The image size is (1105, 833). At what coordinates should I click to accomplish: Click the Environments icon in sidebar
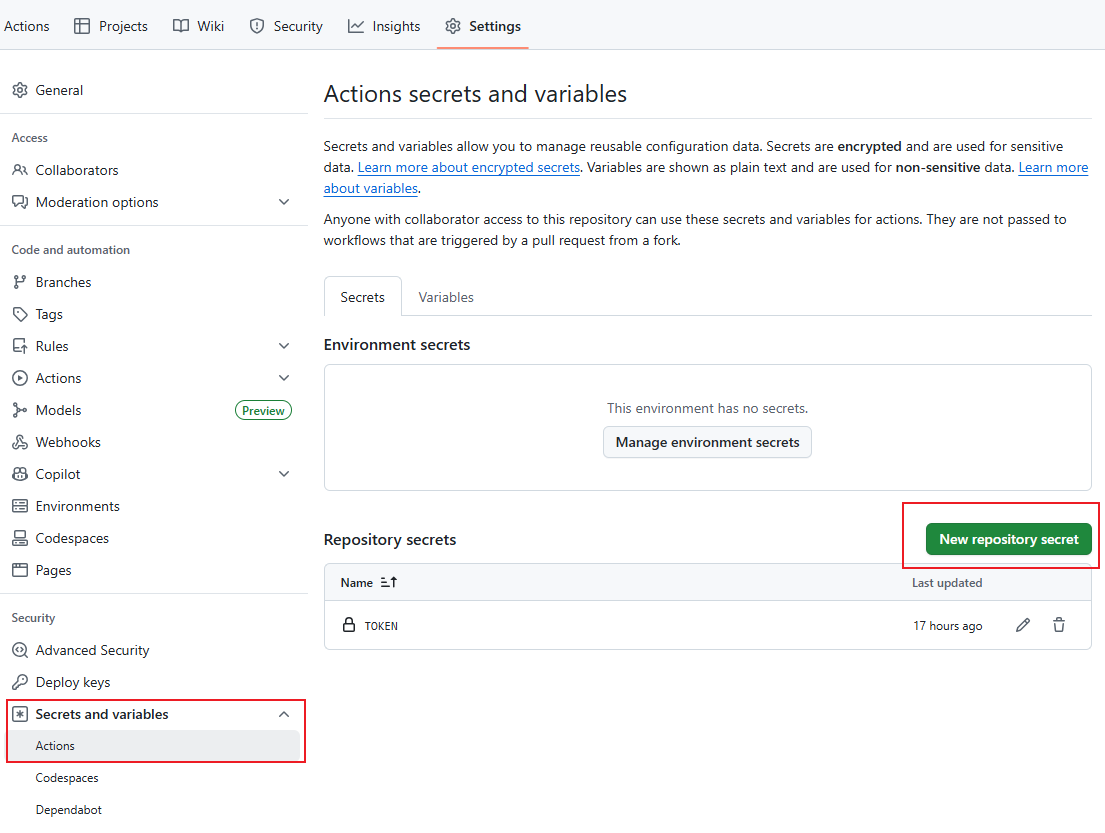20,506
